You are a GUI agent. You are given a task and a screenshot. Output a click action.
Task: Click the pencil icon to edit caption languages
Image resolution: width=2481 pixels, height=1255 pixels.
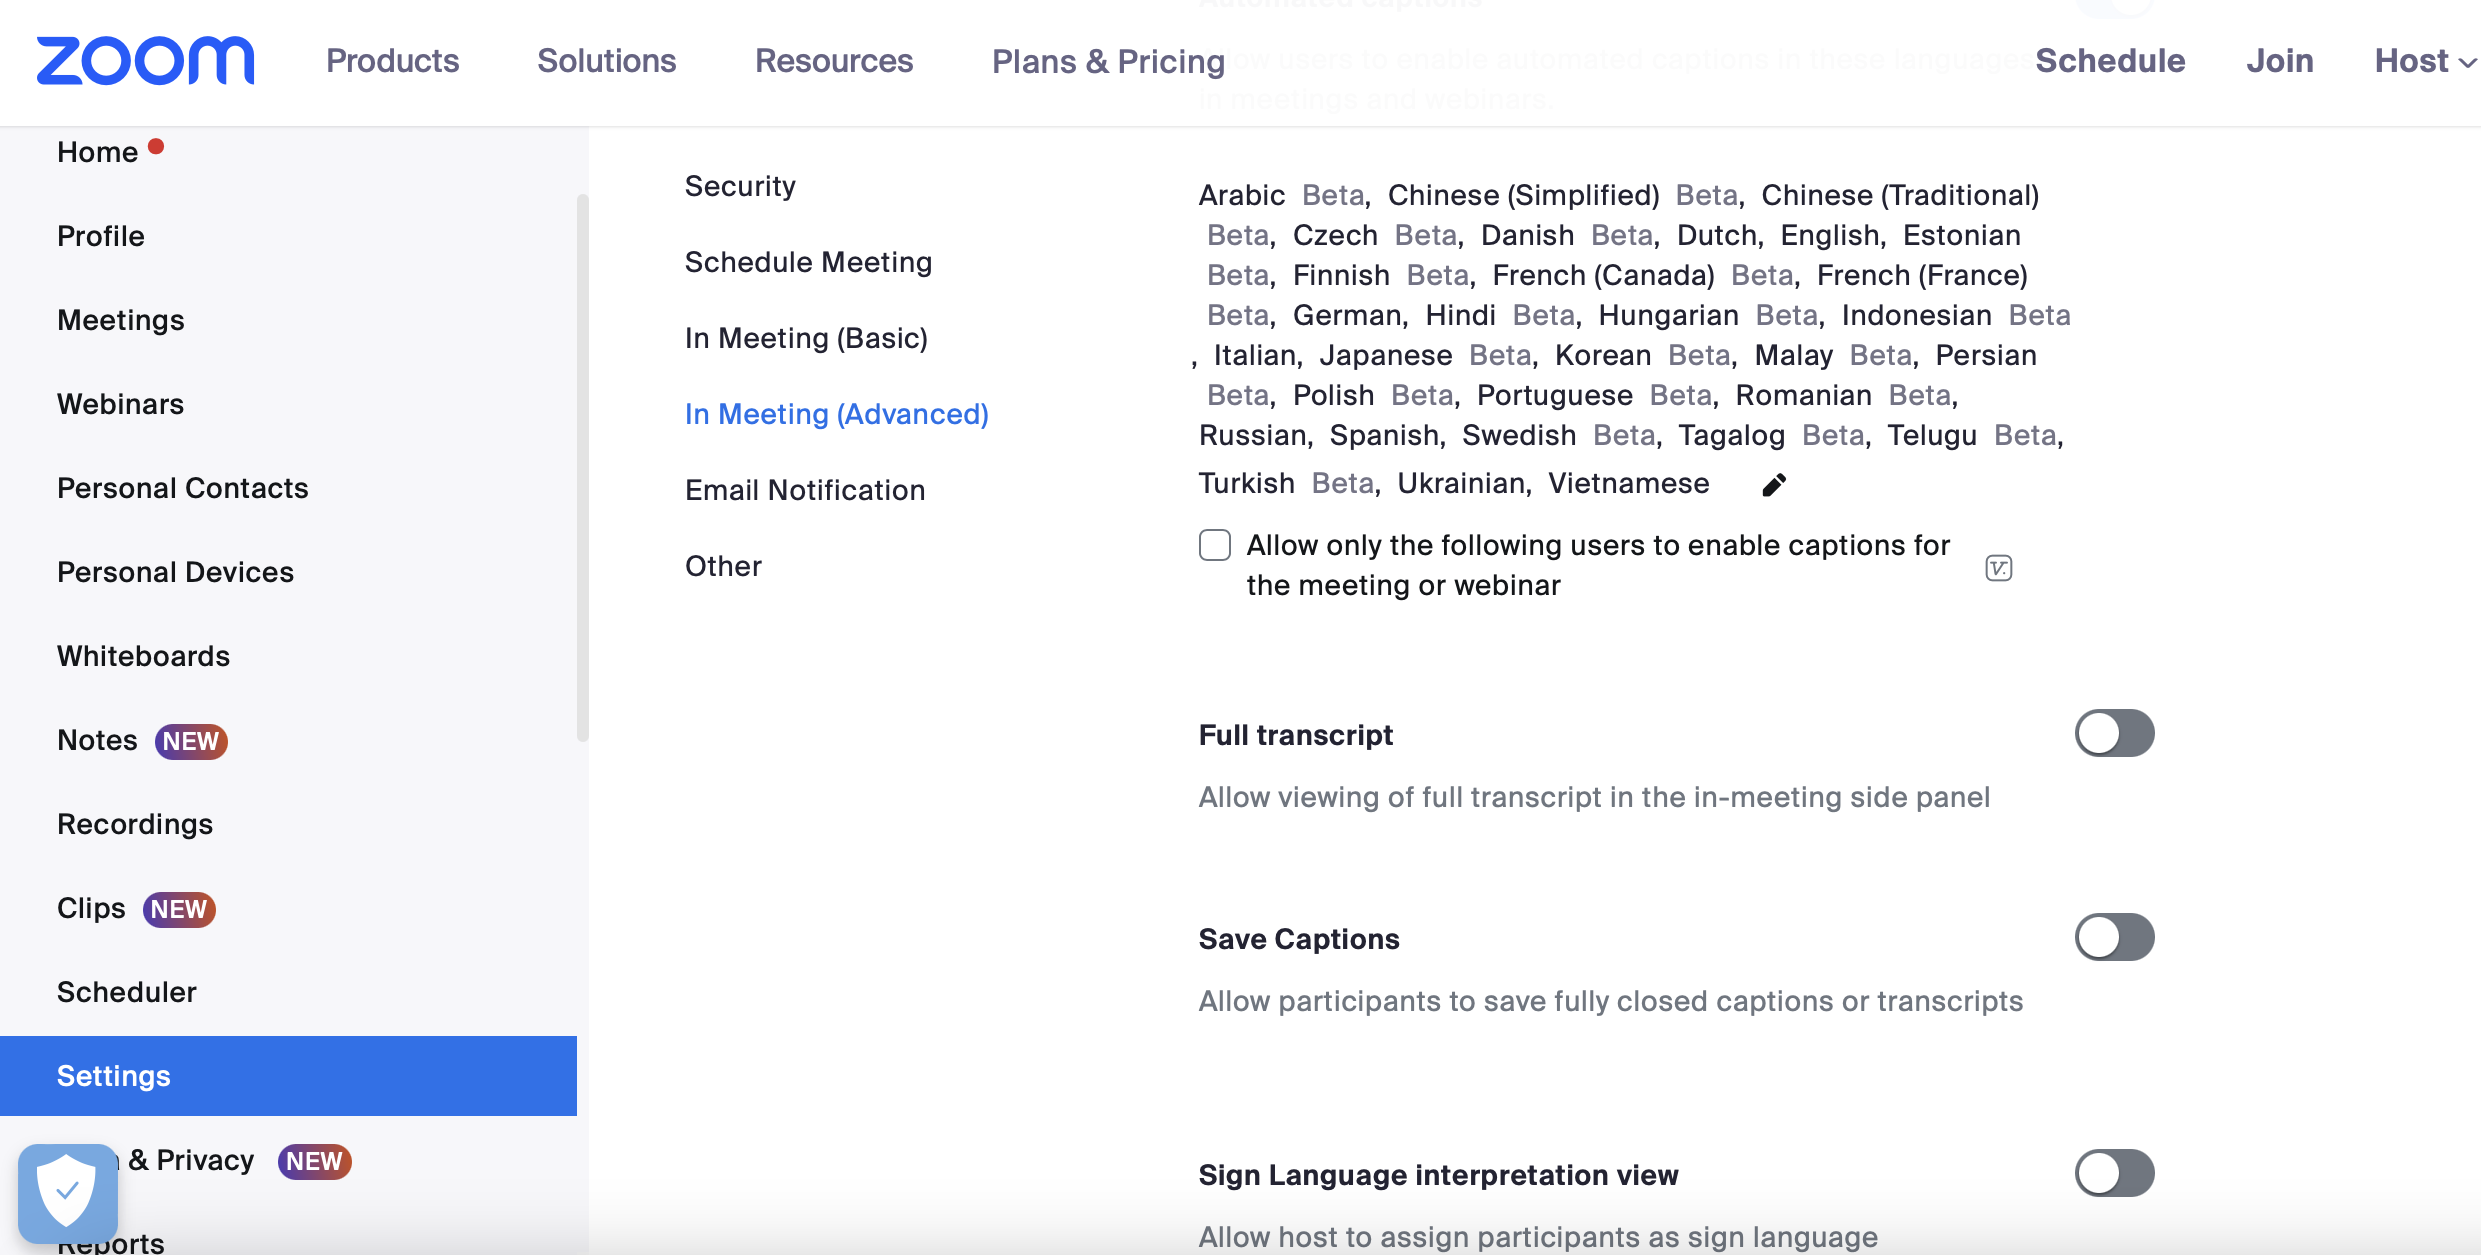(x=1774, y=484)
